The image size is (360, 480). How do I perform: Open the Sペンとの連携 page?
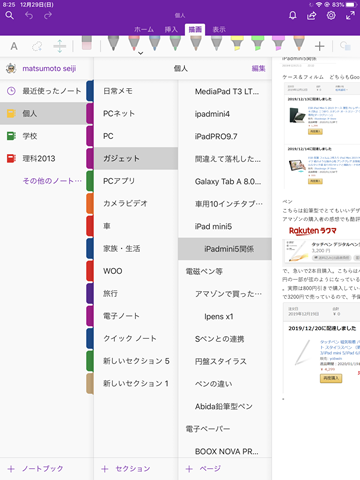[225, 339]
